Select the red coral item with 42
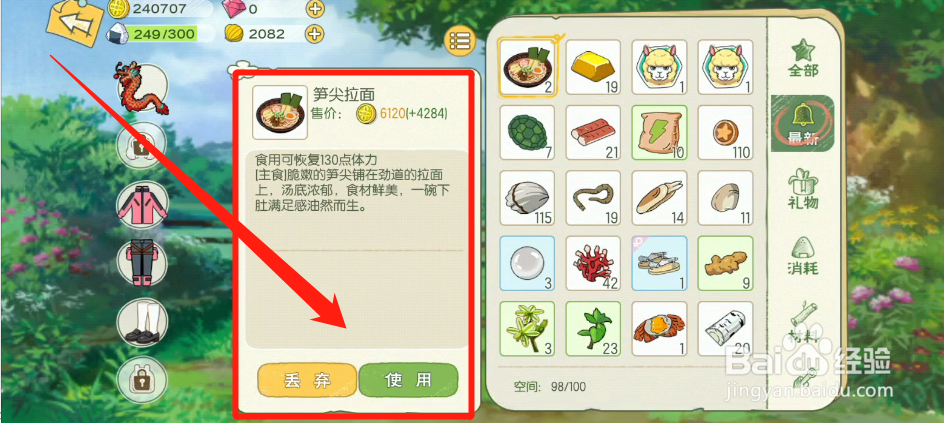Viewport: 944px width, 423px height. 593,263
